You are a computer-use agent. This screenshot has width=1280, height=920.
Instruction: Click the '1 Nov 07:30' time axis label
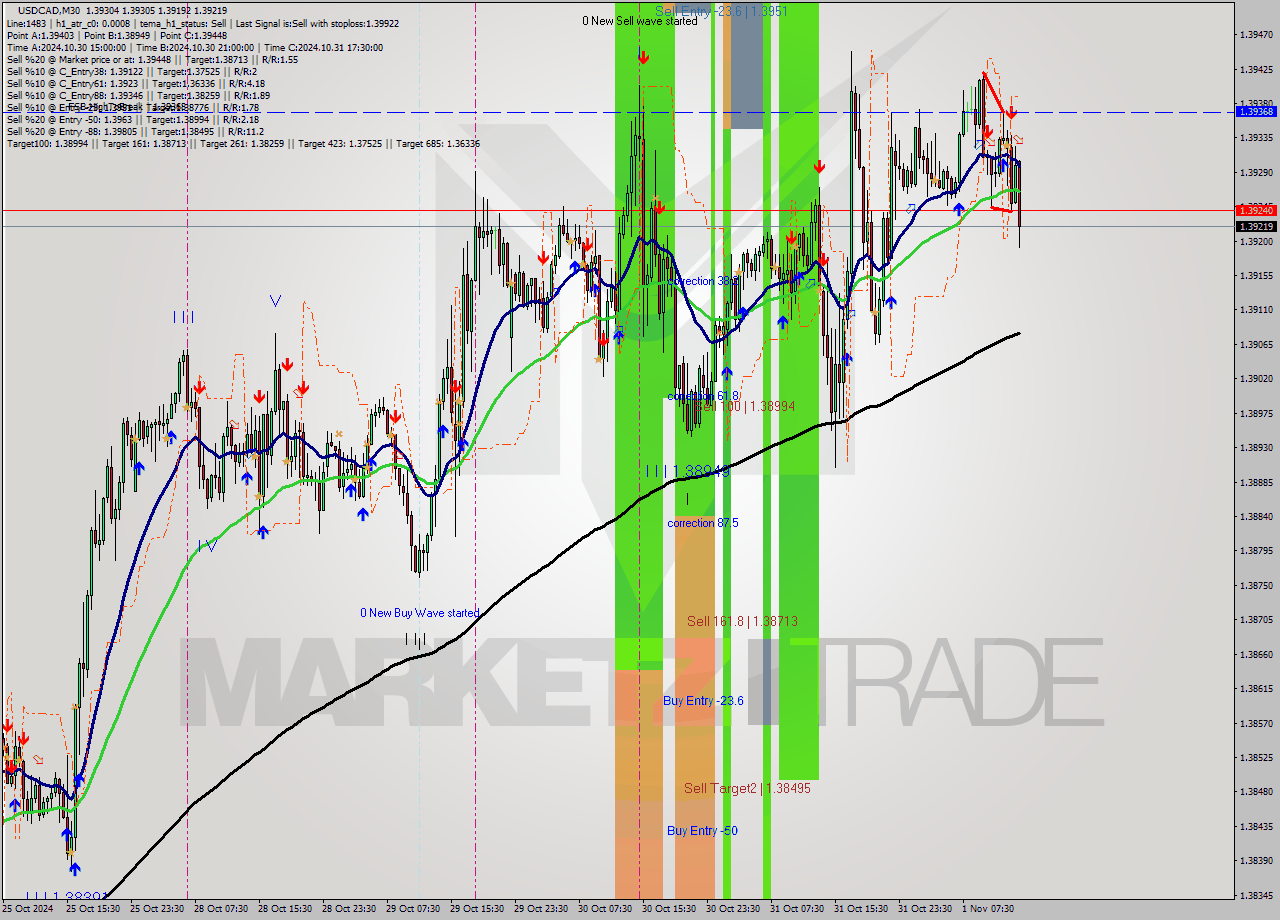pyautogui.click(x=989, y=909)
